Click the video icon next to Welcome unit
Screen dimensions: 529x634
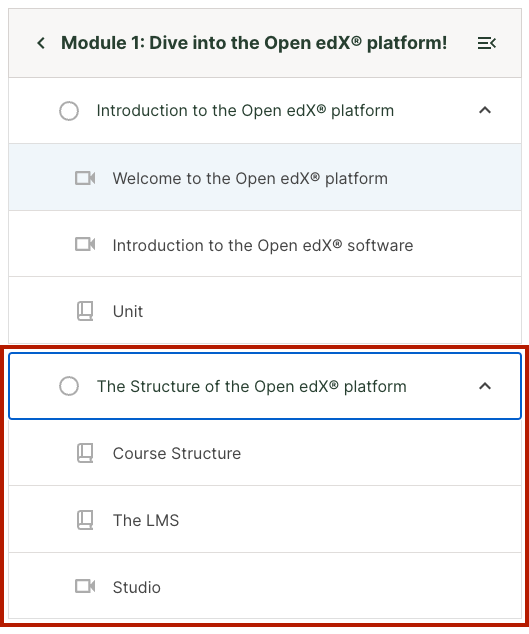point(85,178)
